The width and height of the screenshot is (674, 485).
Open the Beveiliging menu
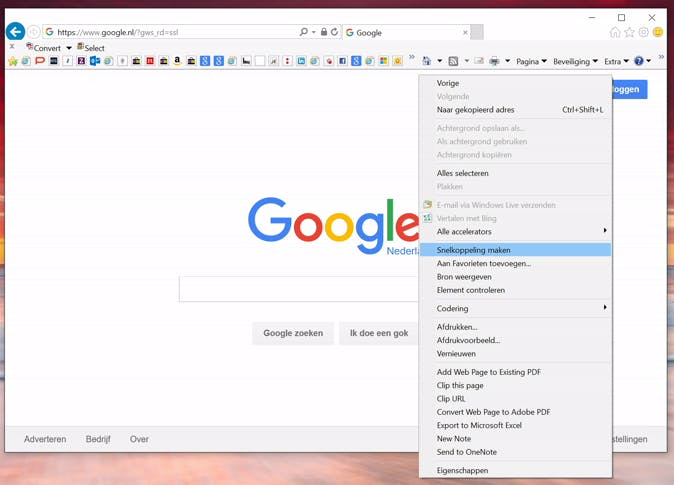pos(575,61)
